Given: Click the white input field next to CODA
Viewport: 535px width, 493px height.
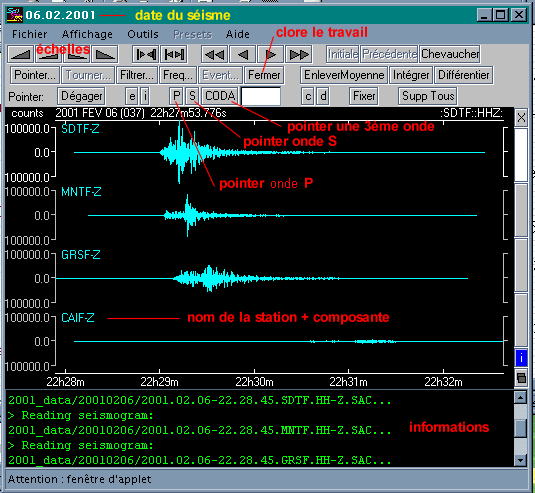Looking at the screenshot, I should tap(261, 97).
